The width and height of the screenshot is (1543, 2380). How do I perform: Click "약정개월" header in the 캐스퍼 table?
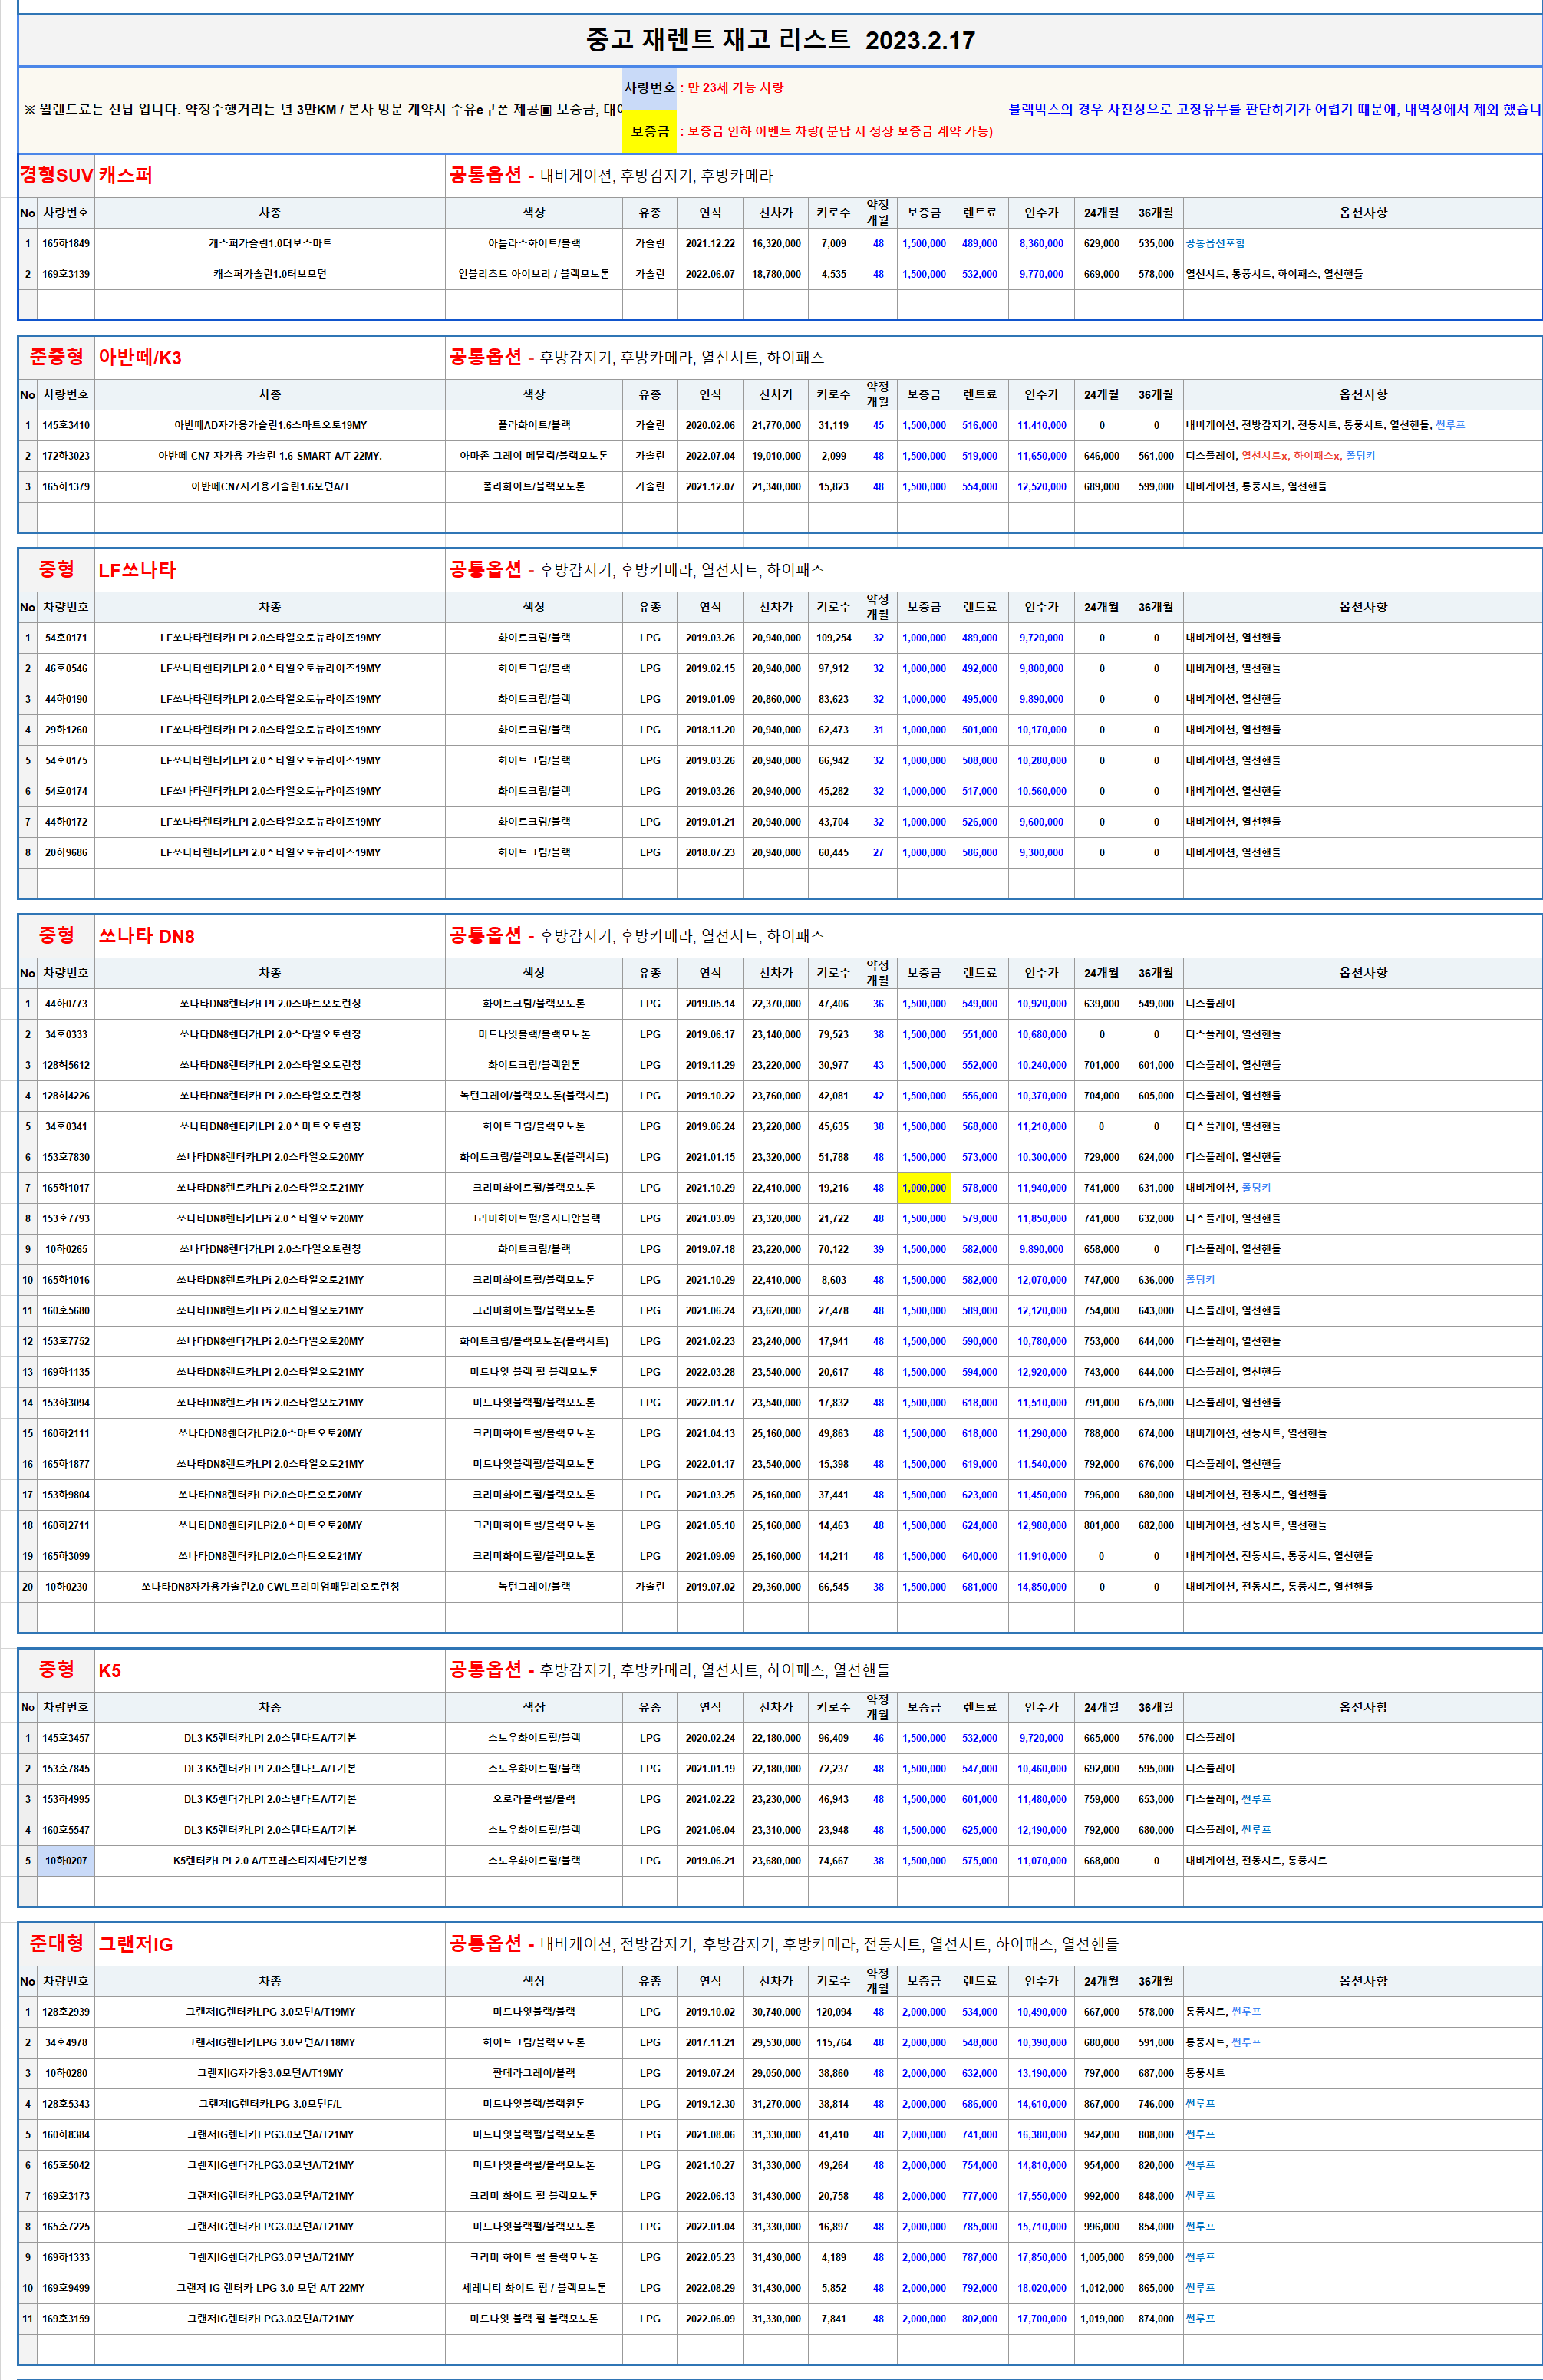(x=878, y=212)
